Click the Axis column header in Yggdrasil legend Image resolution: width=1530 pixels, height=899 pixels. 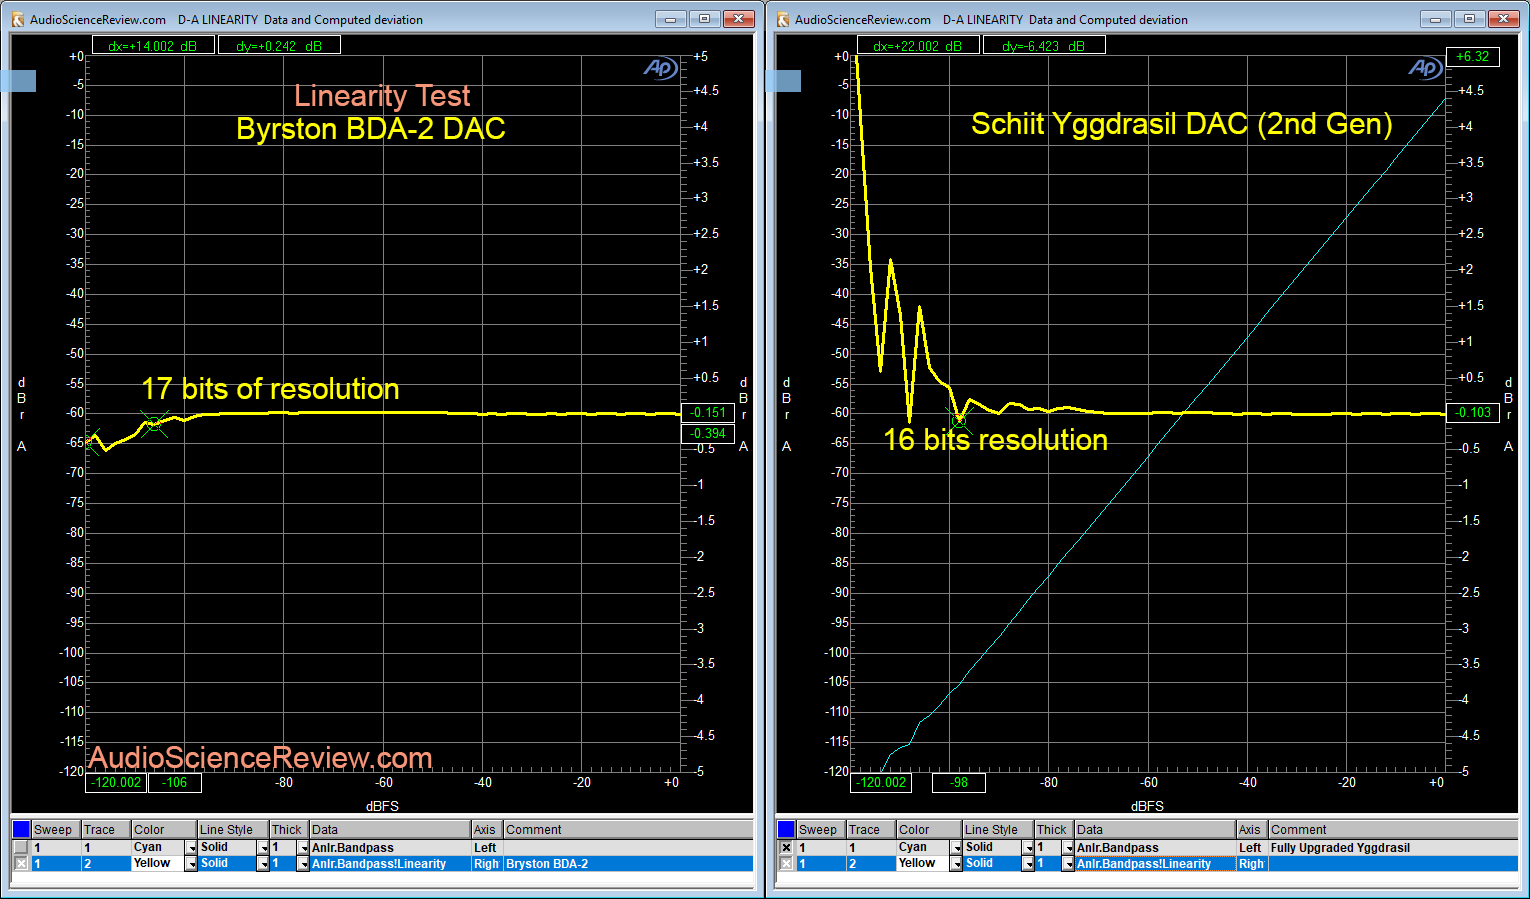point(1252,829)
